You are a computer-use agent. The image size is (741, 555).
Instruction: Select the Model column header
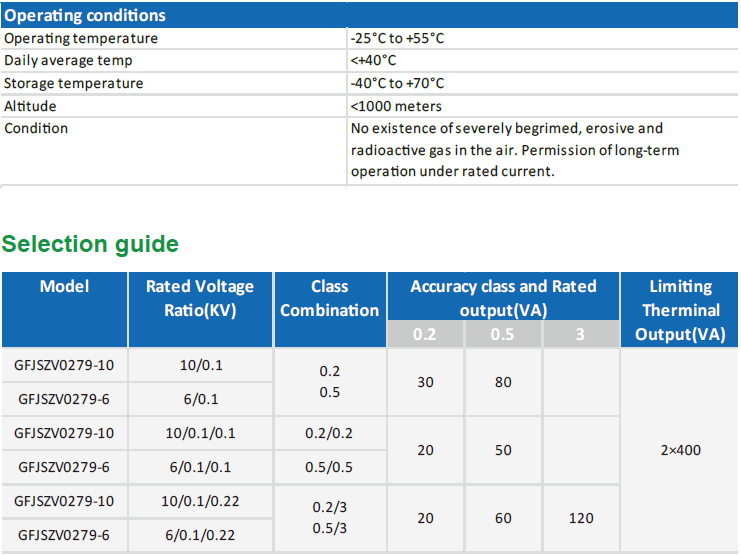tap(65, 287)
